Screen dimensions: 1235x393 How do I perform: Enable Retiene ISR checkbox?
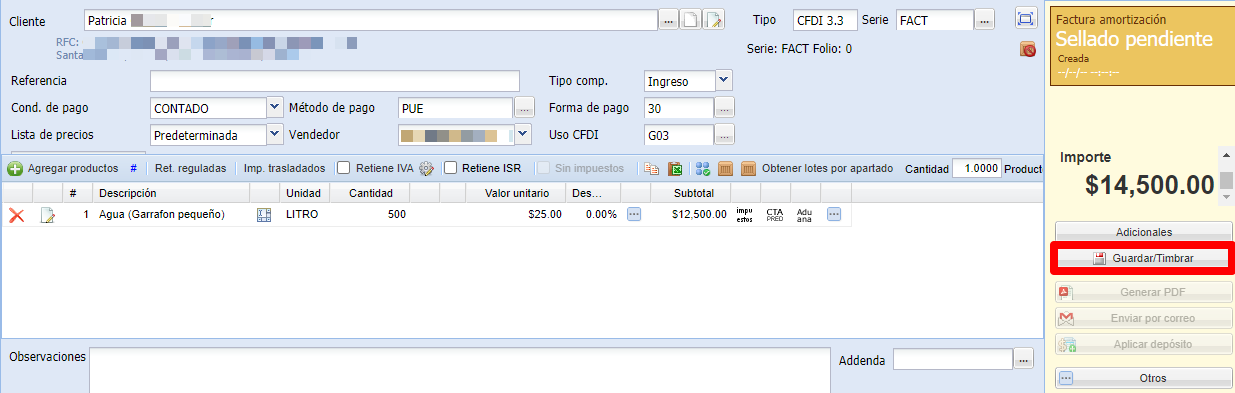click(451, 169)
